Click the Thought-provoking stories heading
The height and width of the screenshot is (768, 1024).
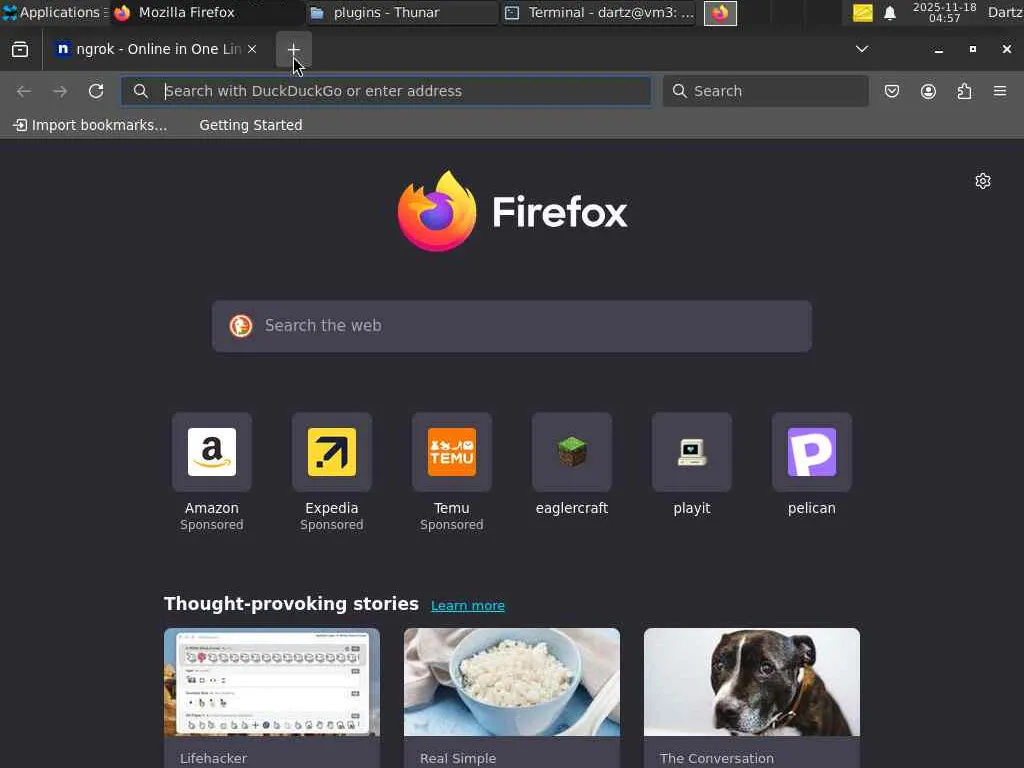[291, 603]
